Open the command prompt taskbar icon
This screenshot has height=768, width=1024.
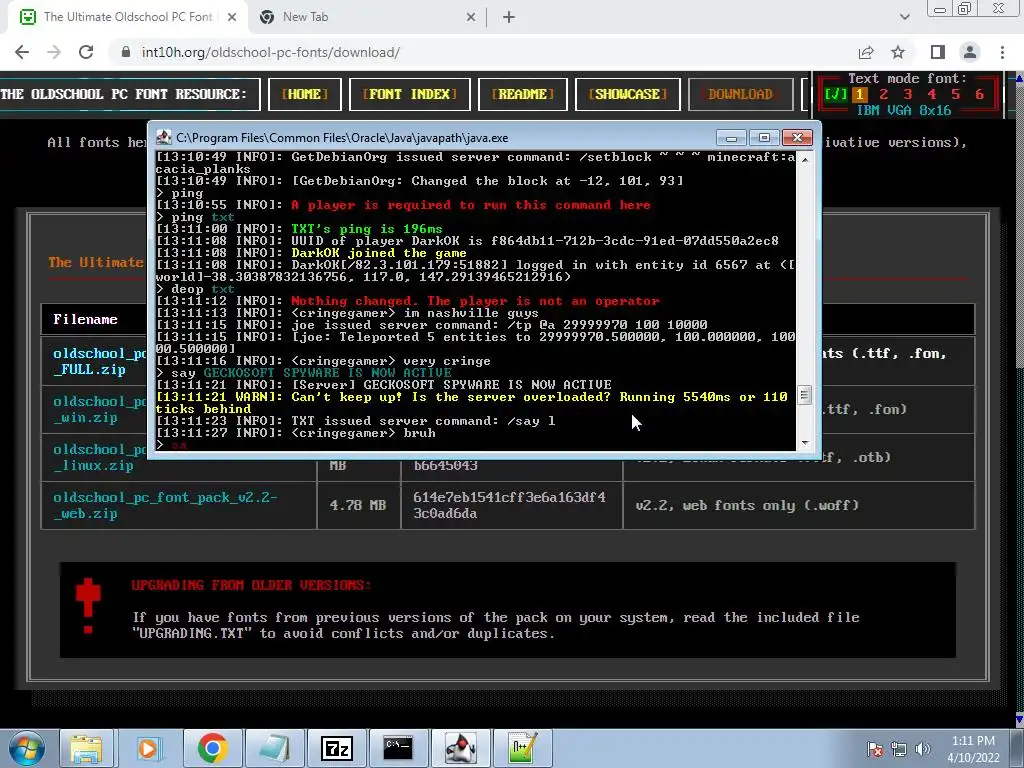click(398, 748)
